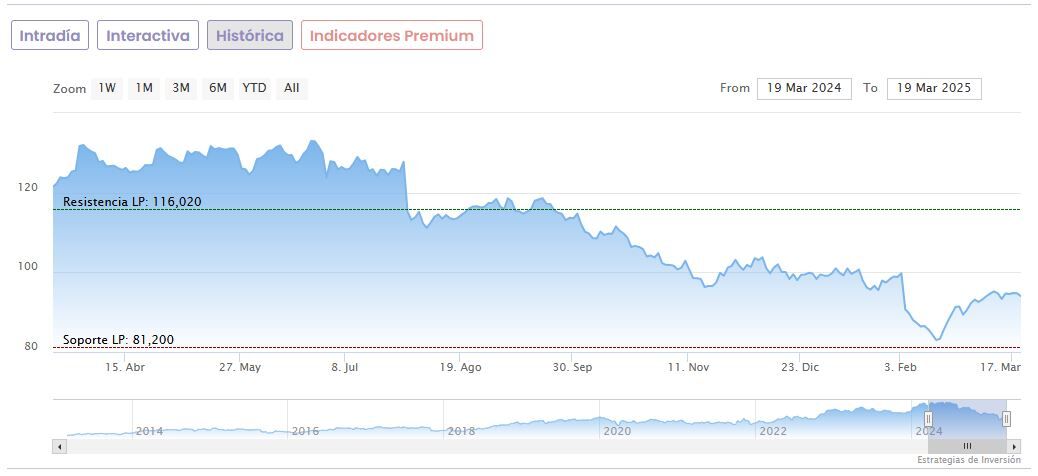
Task: Click the Resistencia LP line label
Action: tap(132, 202)
